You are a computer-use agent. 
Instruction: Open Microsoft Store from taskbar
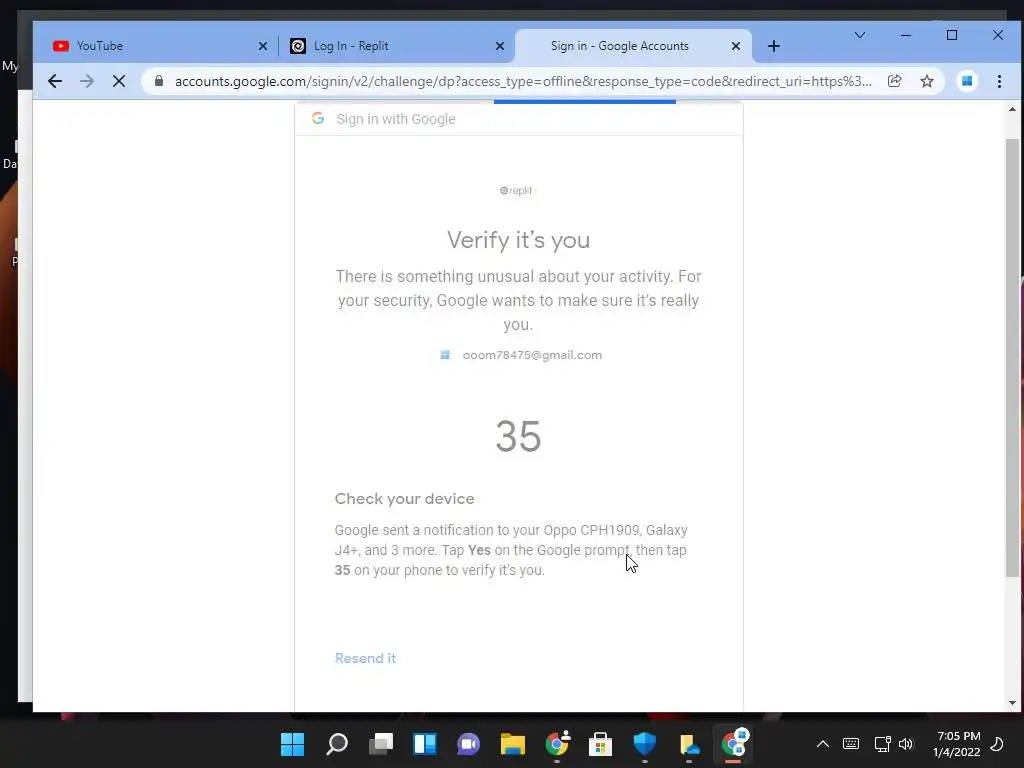(600, 744)
